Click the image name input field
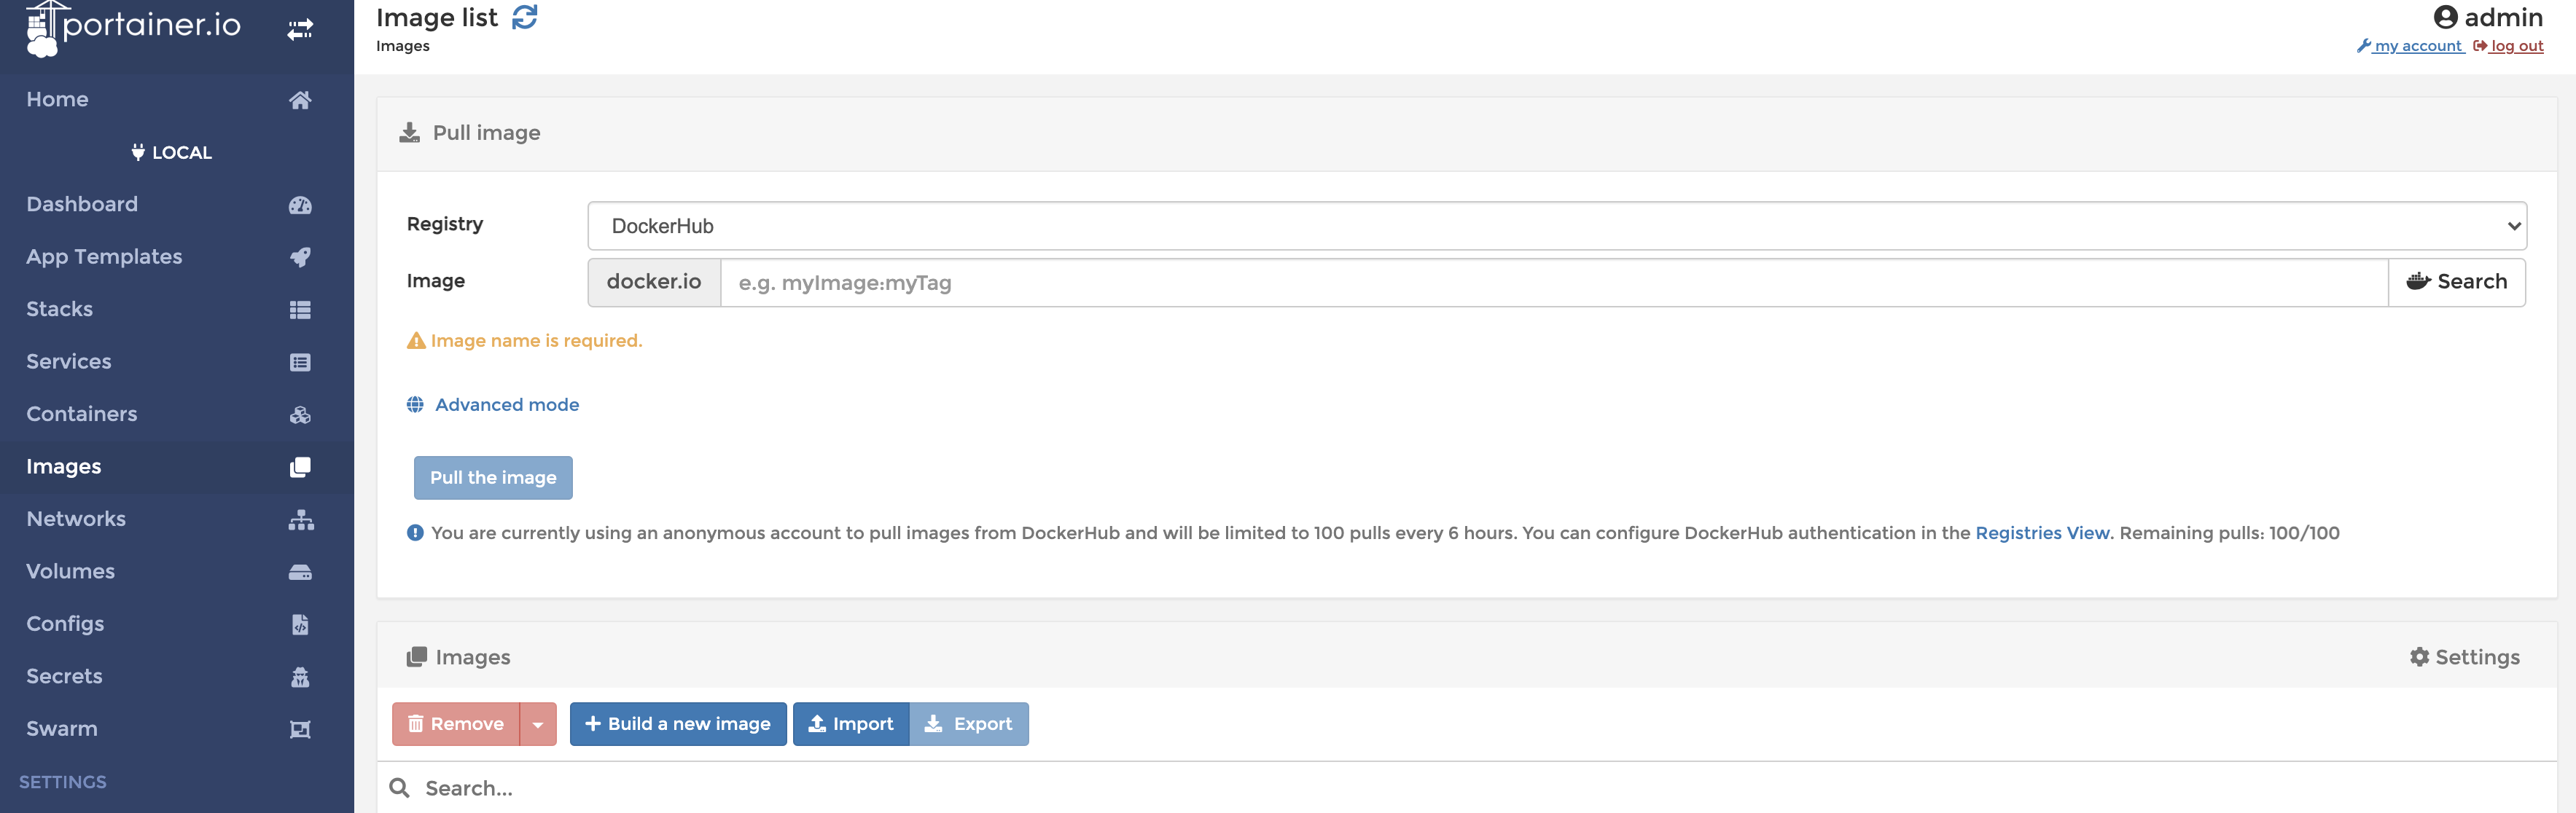 pyautogui.click(x=1553, y=283)
